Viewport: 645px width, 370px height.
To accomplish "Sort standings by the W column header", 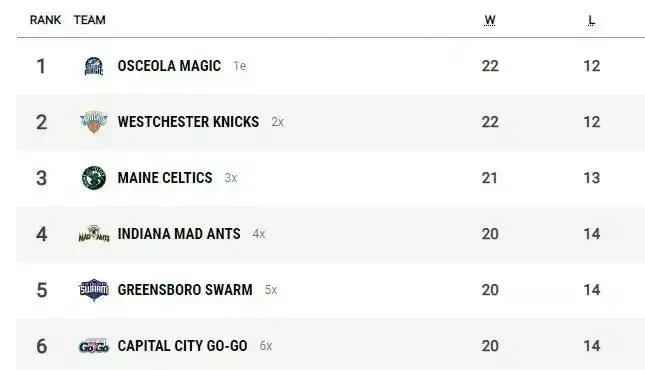I will pyautogui.click(x=490, y=20).
